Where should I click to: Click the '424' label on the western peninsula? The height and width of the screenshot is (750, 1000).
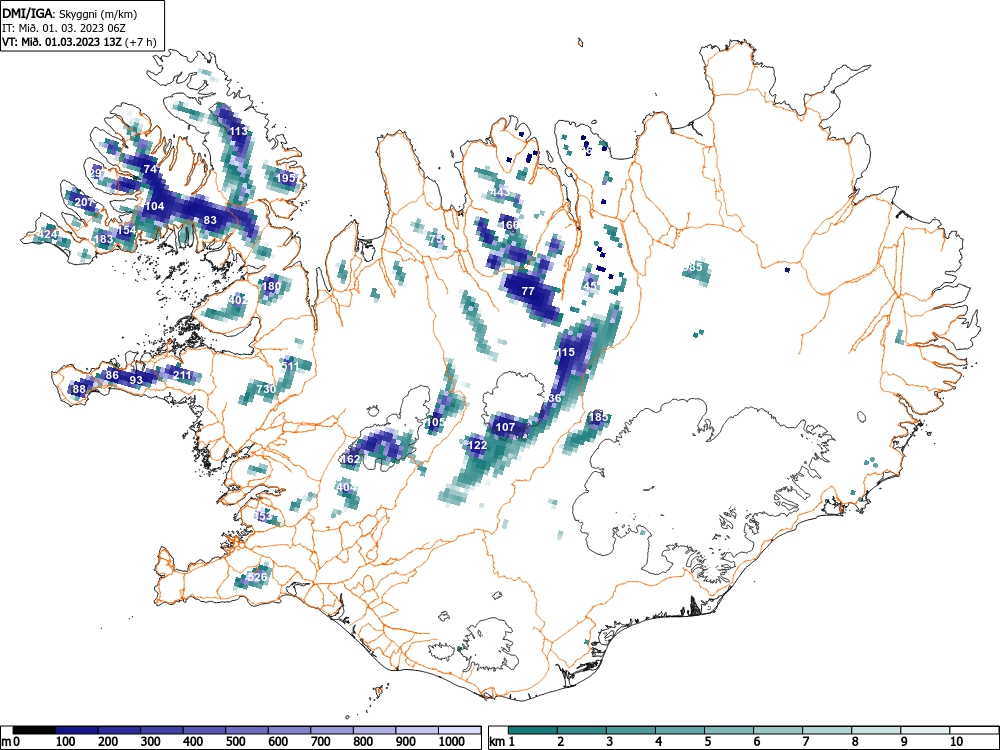coord(47,235)
